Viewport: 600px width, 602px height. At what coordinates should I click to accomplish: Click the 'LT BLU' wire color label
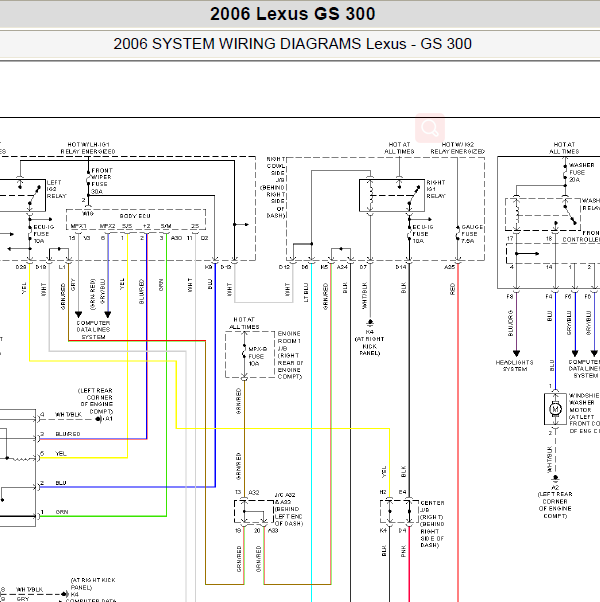pyautogui.click(x=306, y=293)
